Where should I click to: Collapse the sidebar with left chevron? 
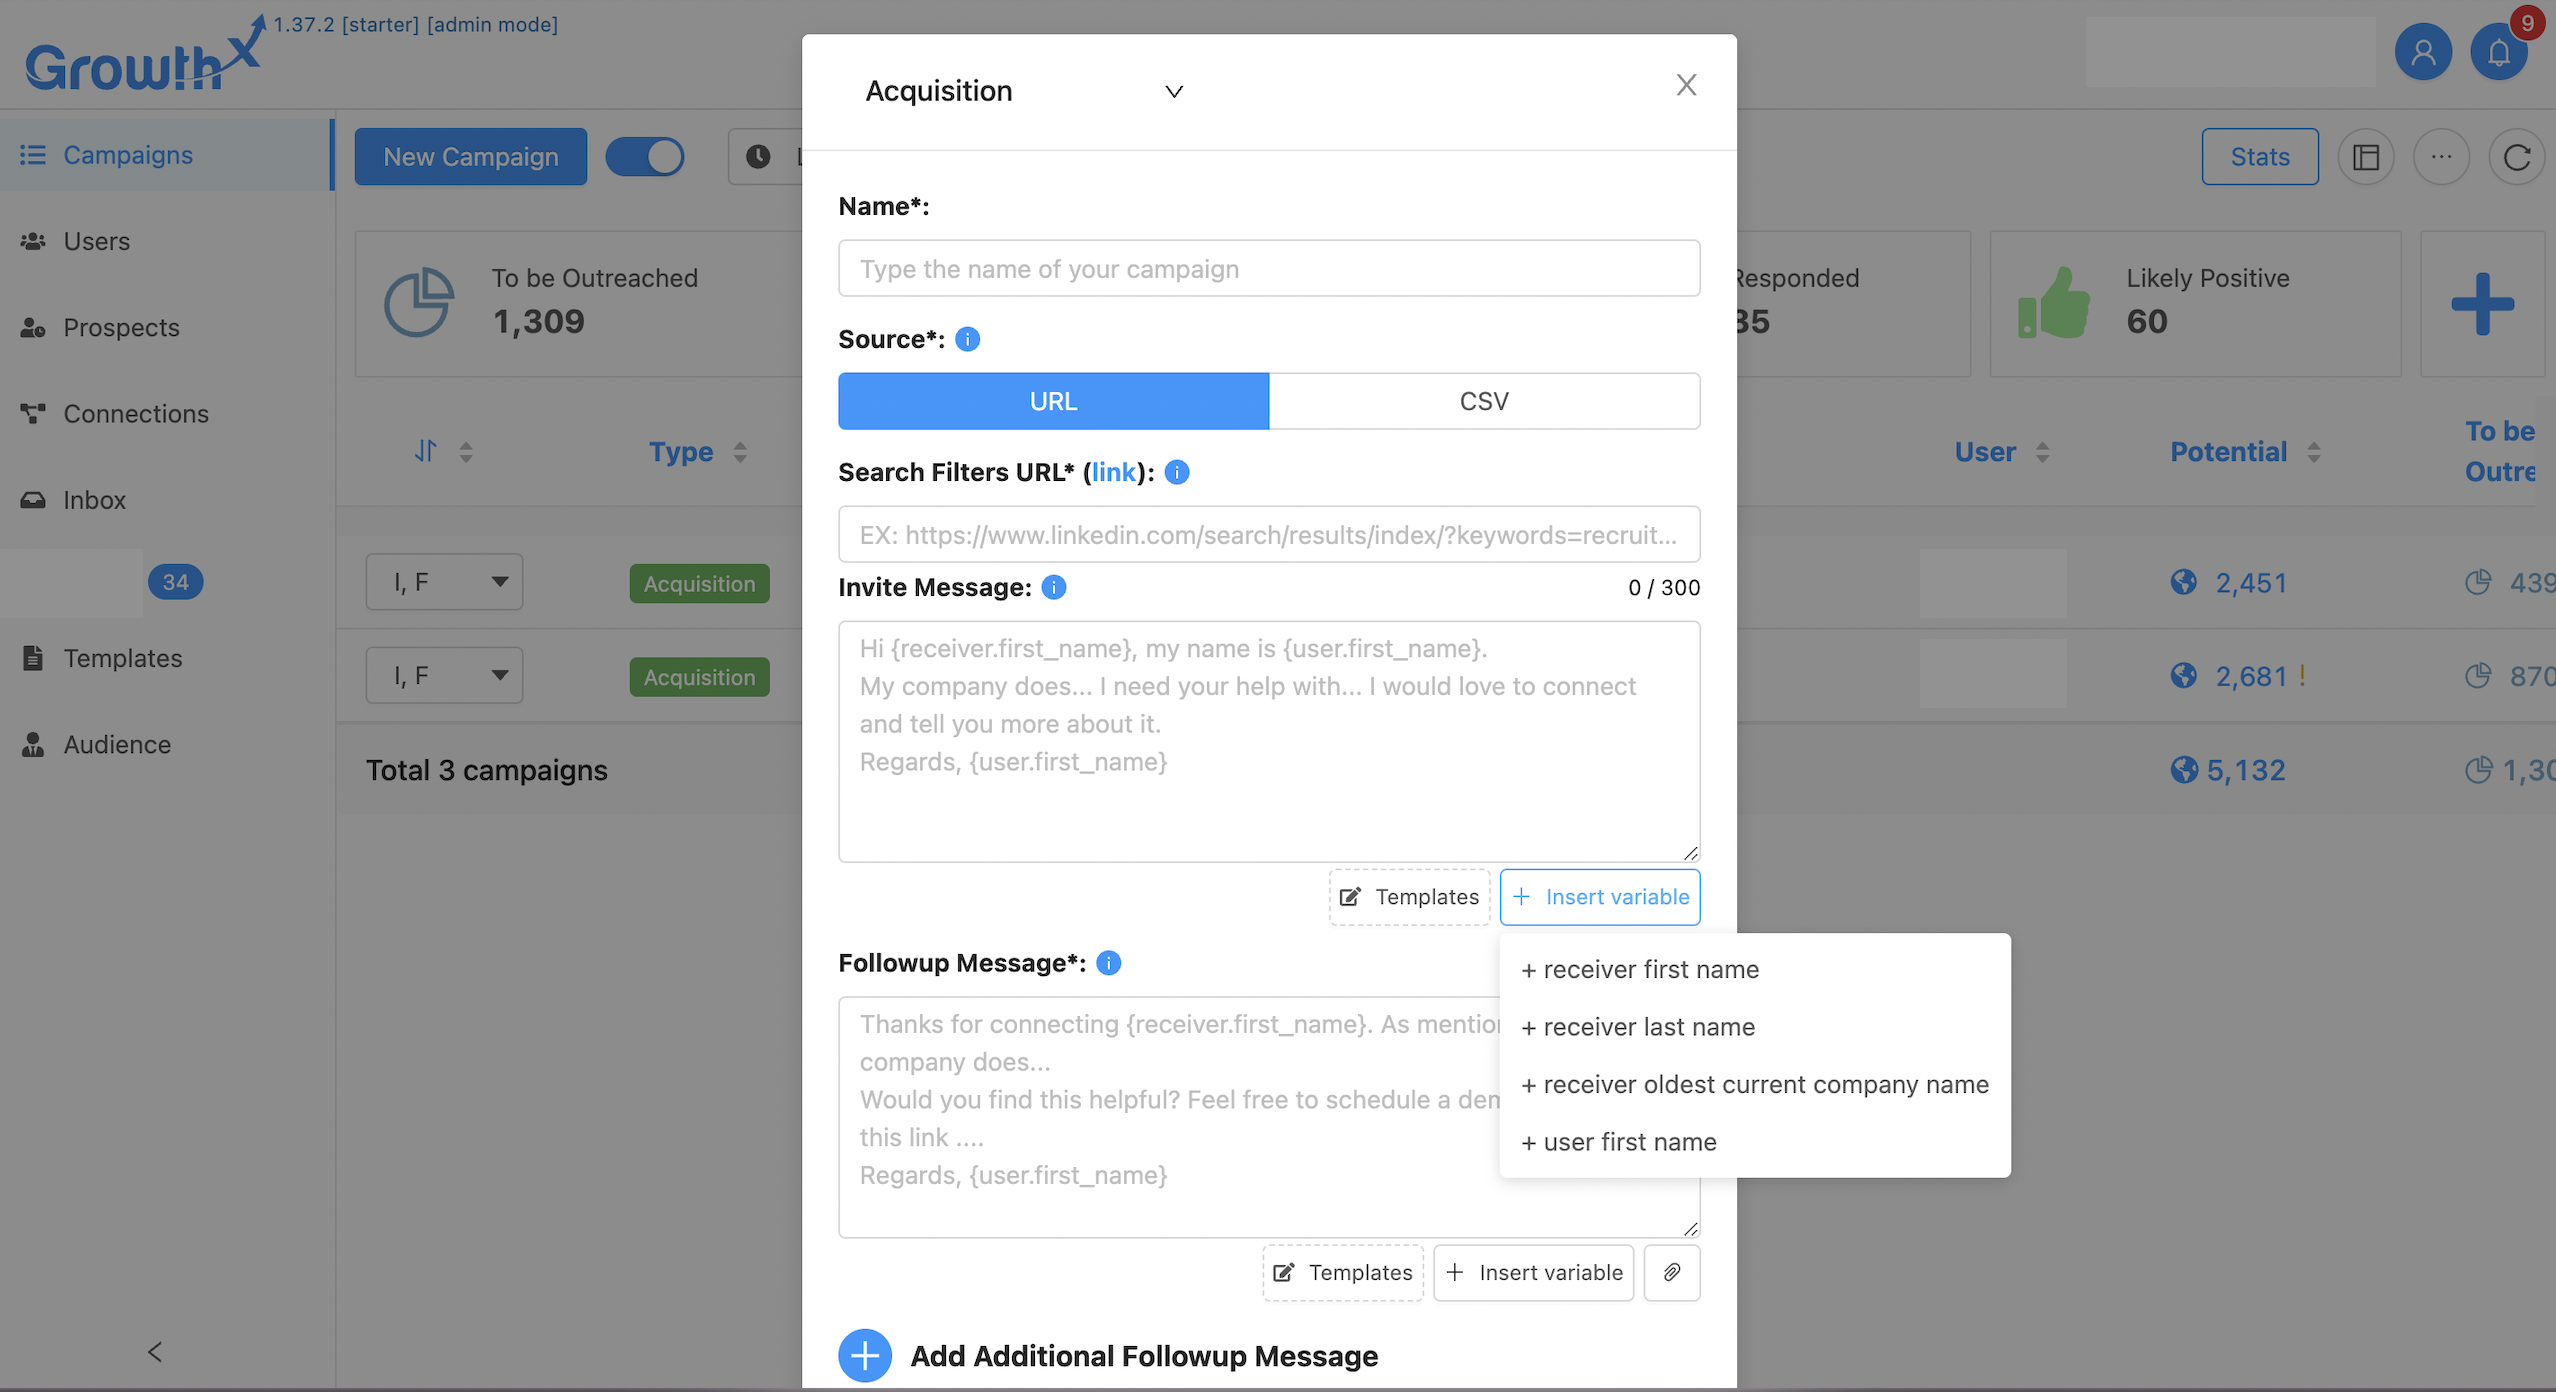pos(155,1352)
